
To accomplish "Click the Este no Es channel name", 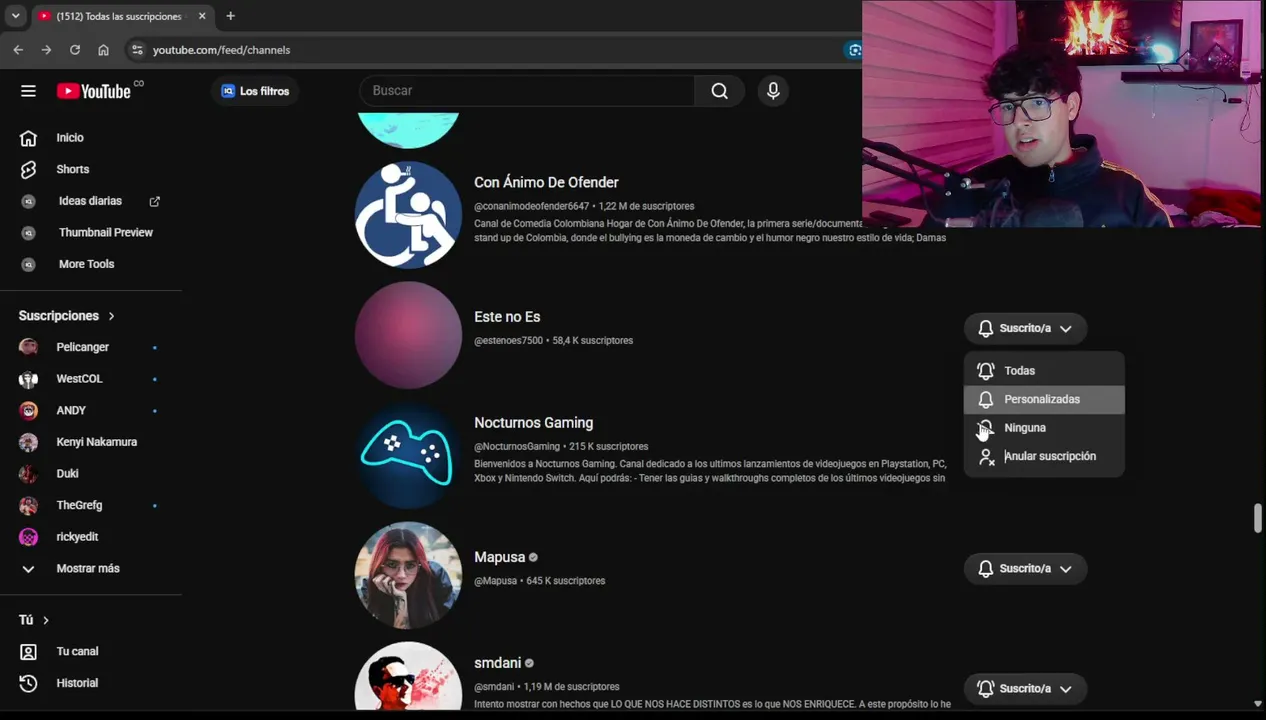I will pos(507,317).
